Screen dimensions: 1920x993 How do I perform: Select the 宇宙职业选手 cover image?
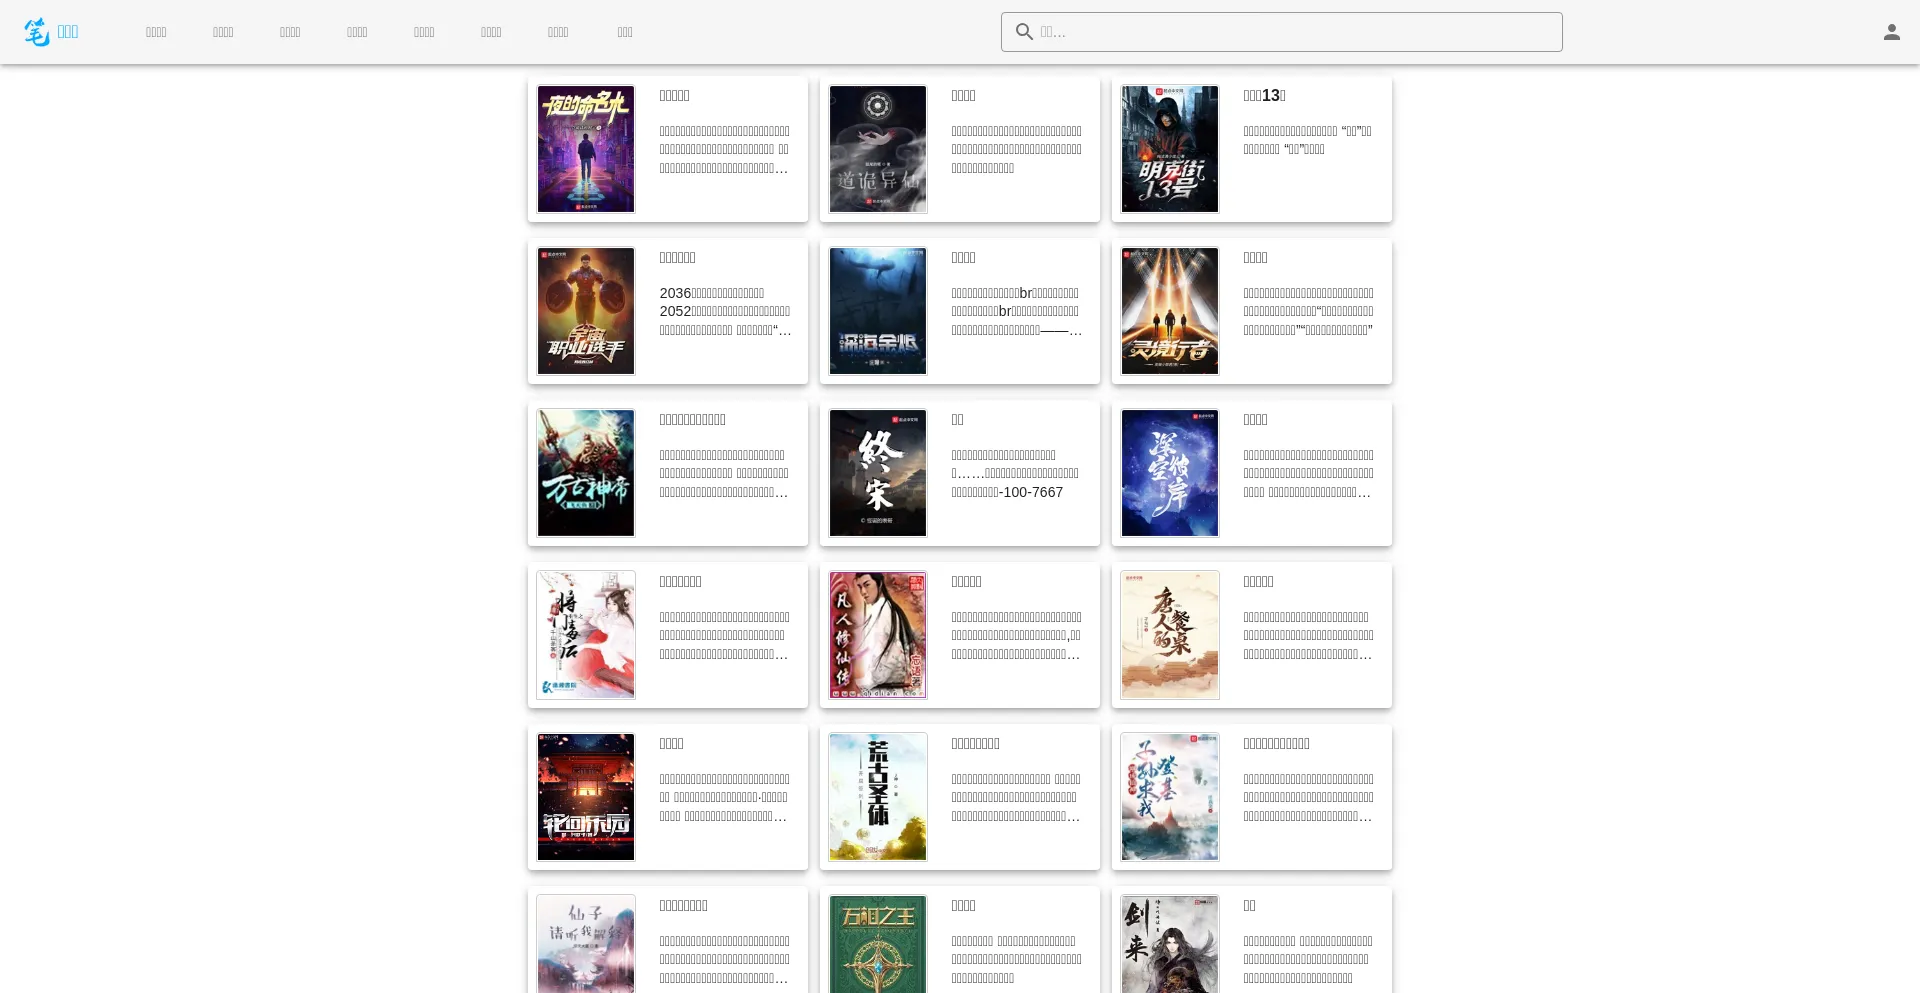click(x=586, y=311)
